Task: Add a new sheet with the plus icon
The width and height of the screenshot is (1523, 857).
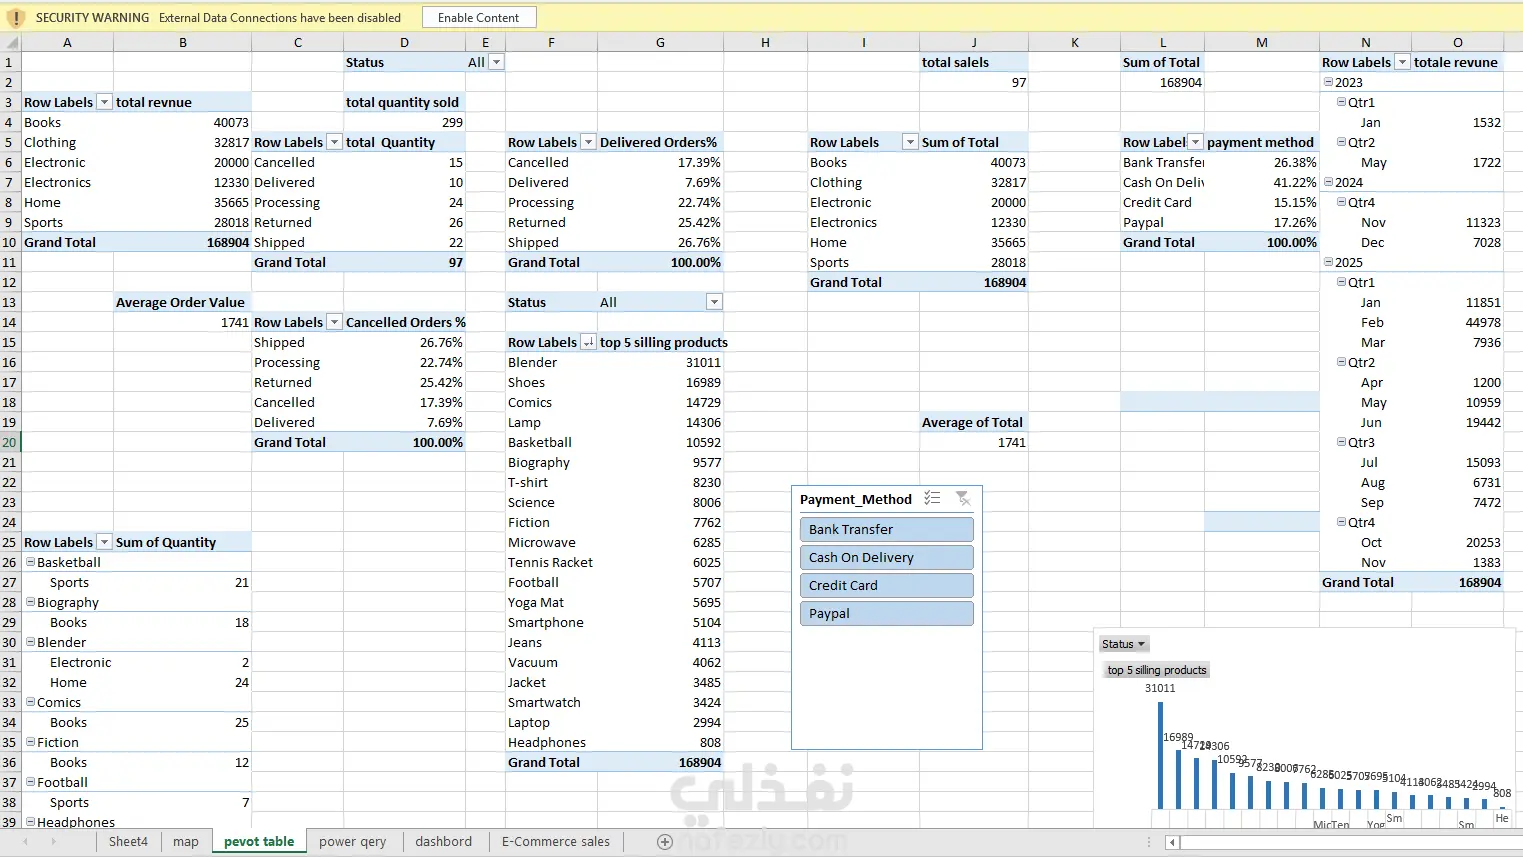Action: [664, 842]
